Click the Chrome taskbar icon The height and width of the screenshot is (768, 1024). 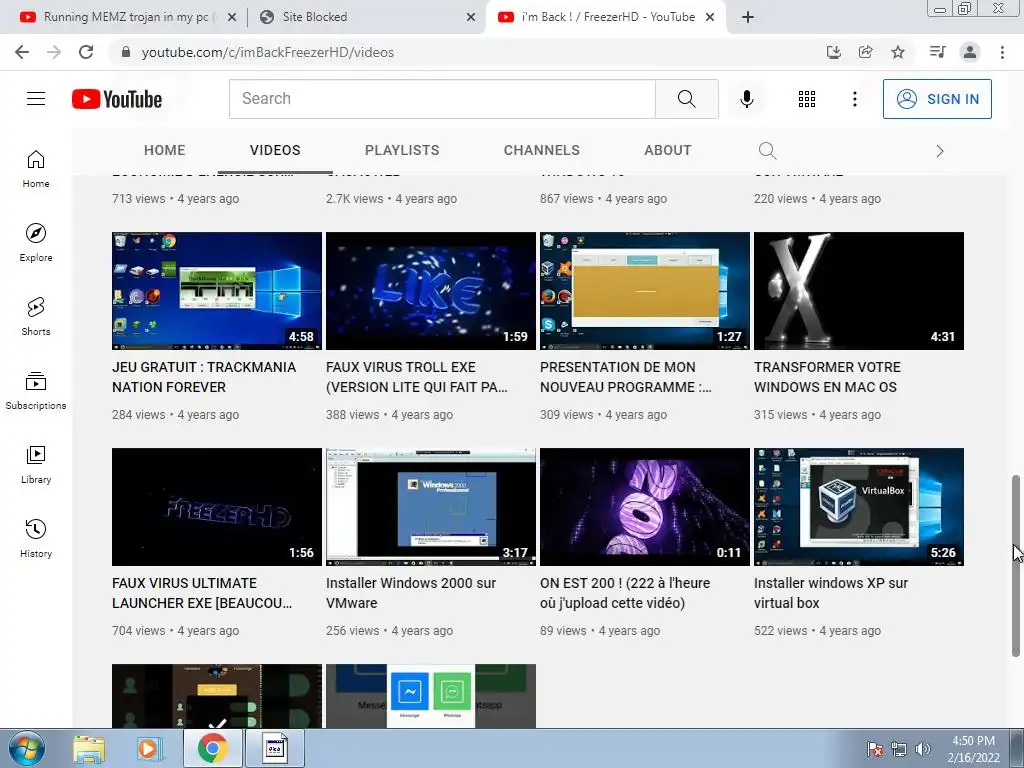click(x=212, y=748)
